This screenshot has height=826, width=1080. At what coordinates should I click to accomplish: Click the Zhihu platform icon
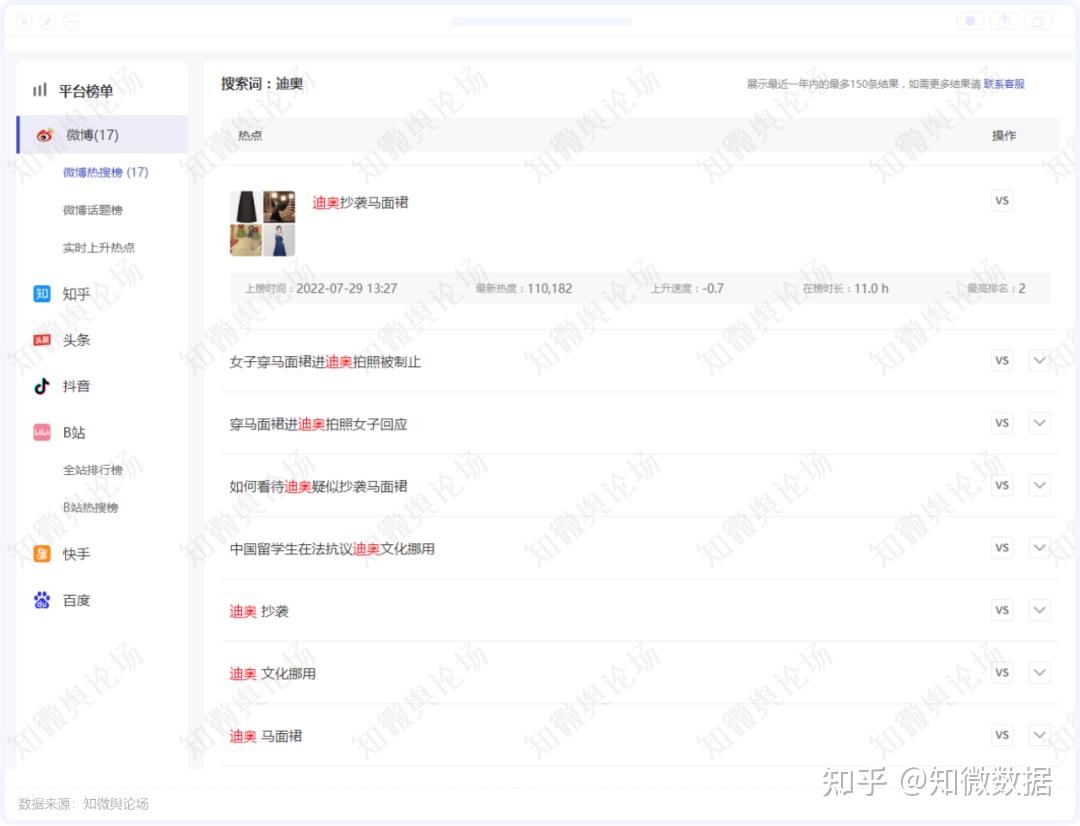tap(42, 294)
